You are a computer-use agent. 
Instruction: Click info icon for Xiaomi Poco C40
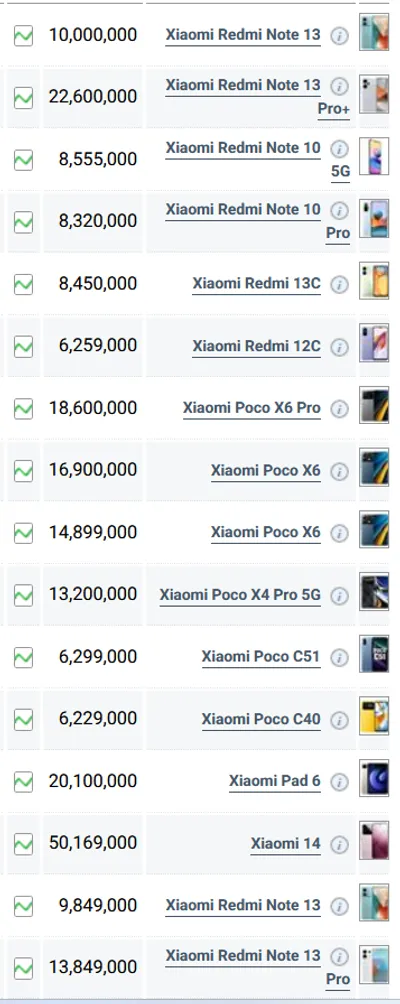tap(339, 720)
